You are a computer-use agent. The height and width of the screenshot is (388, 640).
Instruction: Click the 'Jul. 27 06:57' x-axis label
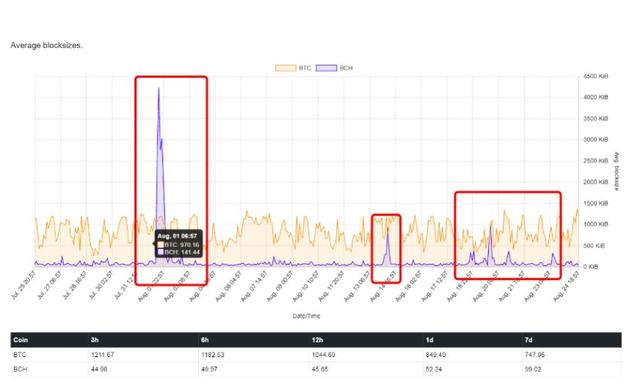pos(49,285)
